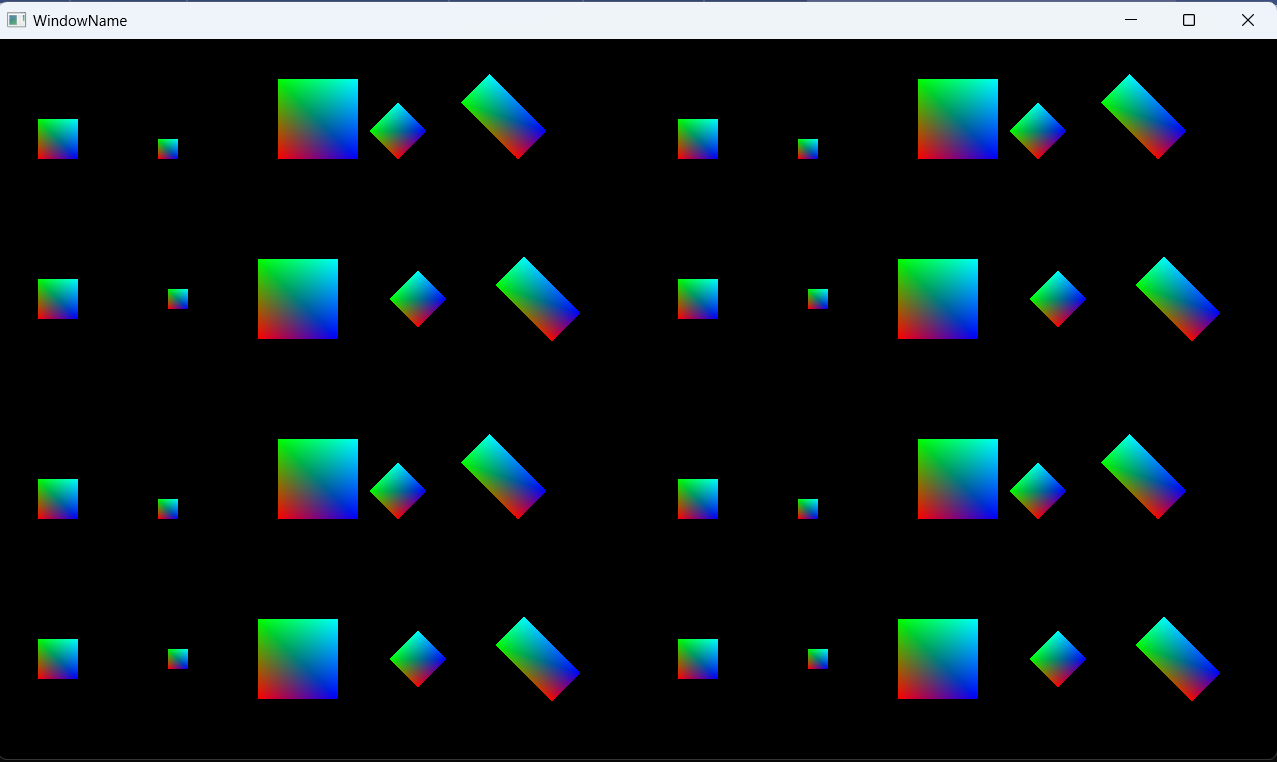1277x762 pixels.
Task: Click large gradient square in top row, left half
Action: (318, 119)
